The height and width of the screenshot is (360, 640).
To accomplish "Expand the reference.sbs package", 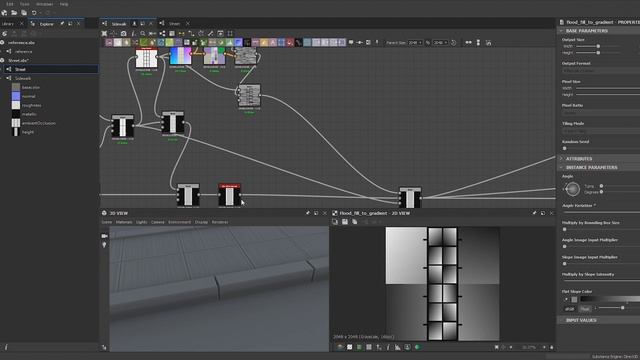I will pyautogui.click(x=2, y=42).
